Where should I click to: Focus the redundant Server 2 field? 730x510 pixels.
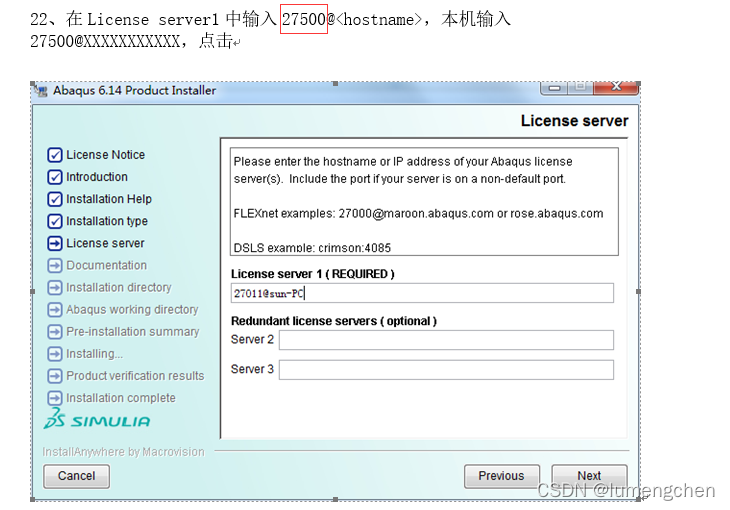[446, 340]
